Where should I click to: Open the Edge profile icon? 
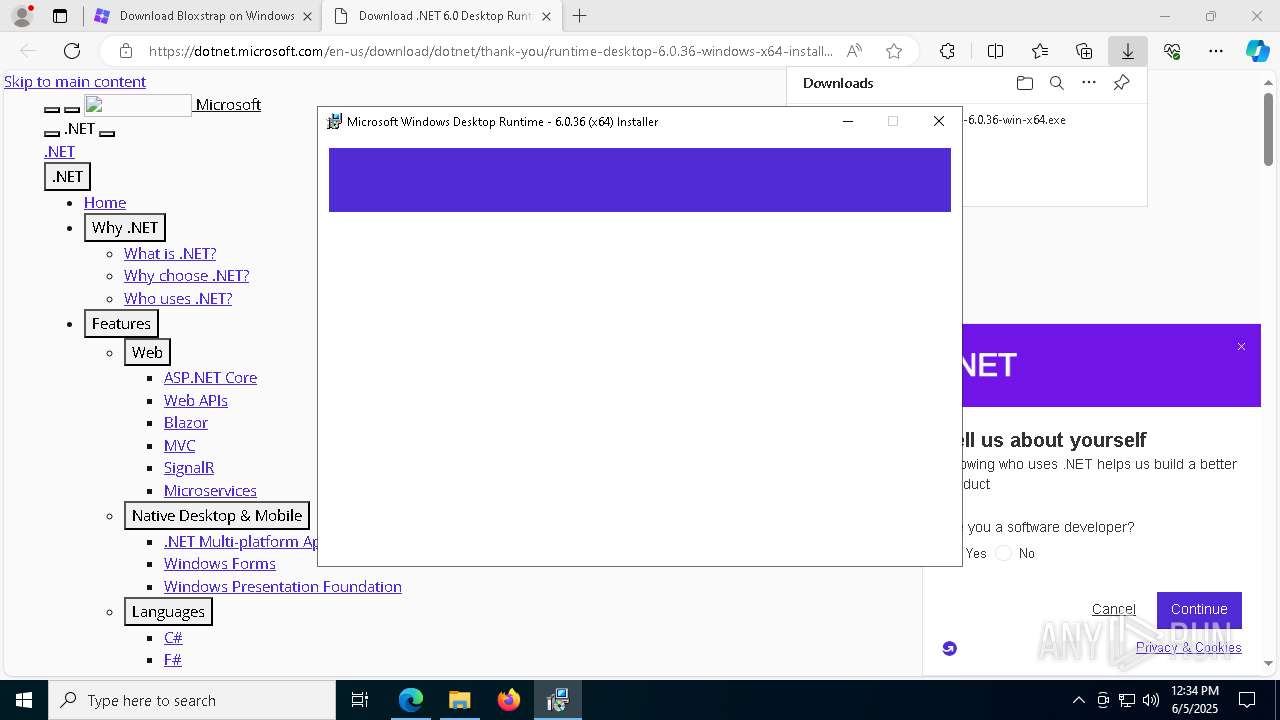(x=22, y=16)
